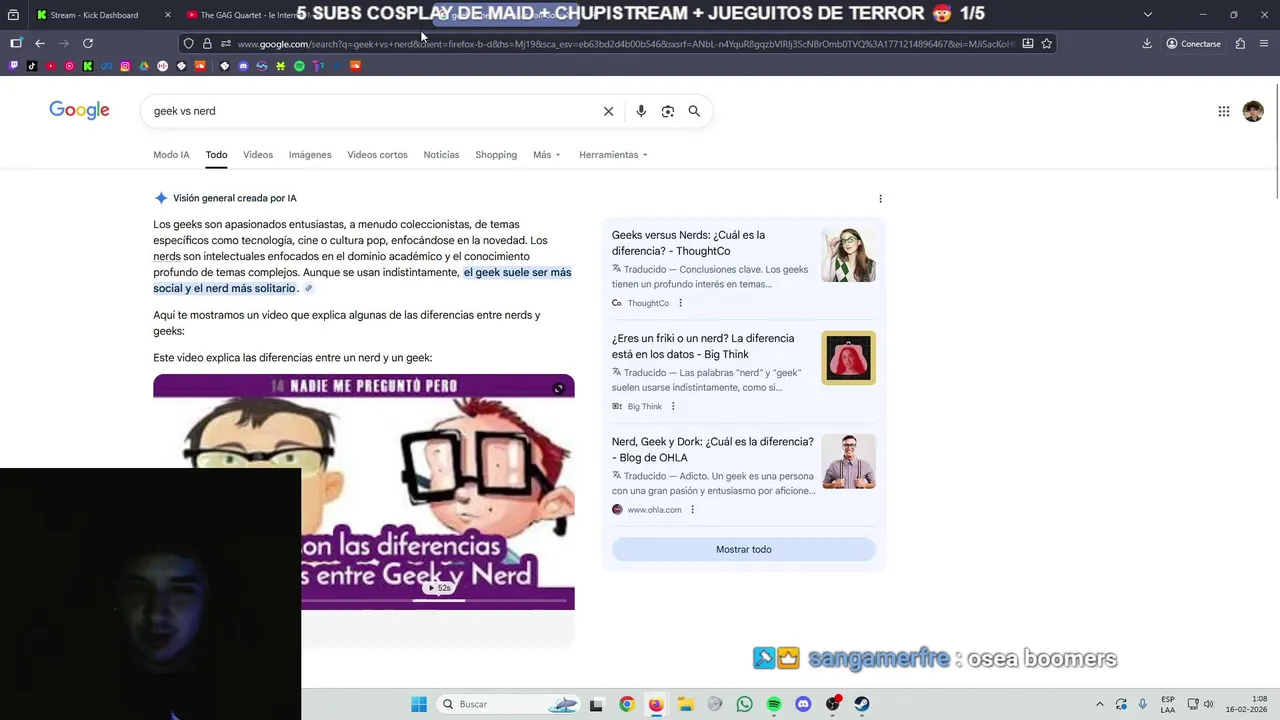Image resolution: width=1280 pixels, height=720 pixels.
Task: Switch to Modo IA tab
Action: click(171, 155)
